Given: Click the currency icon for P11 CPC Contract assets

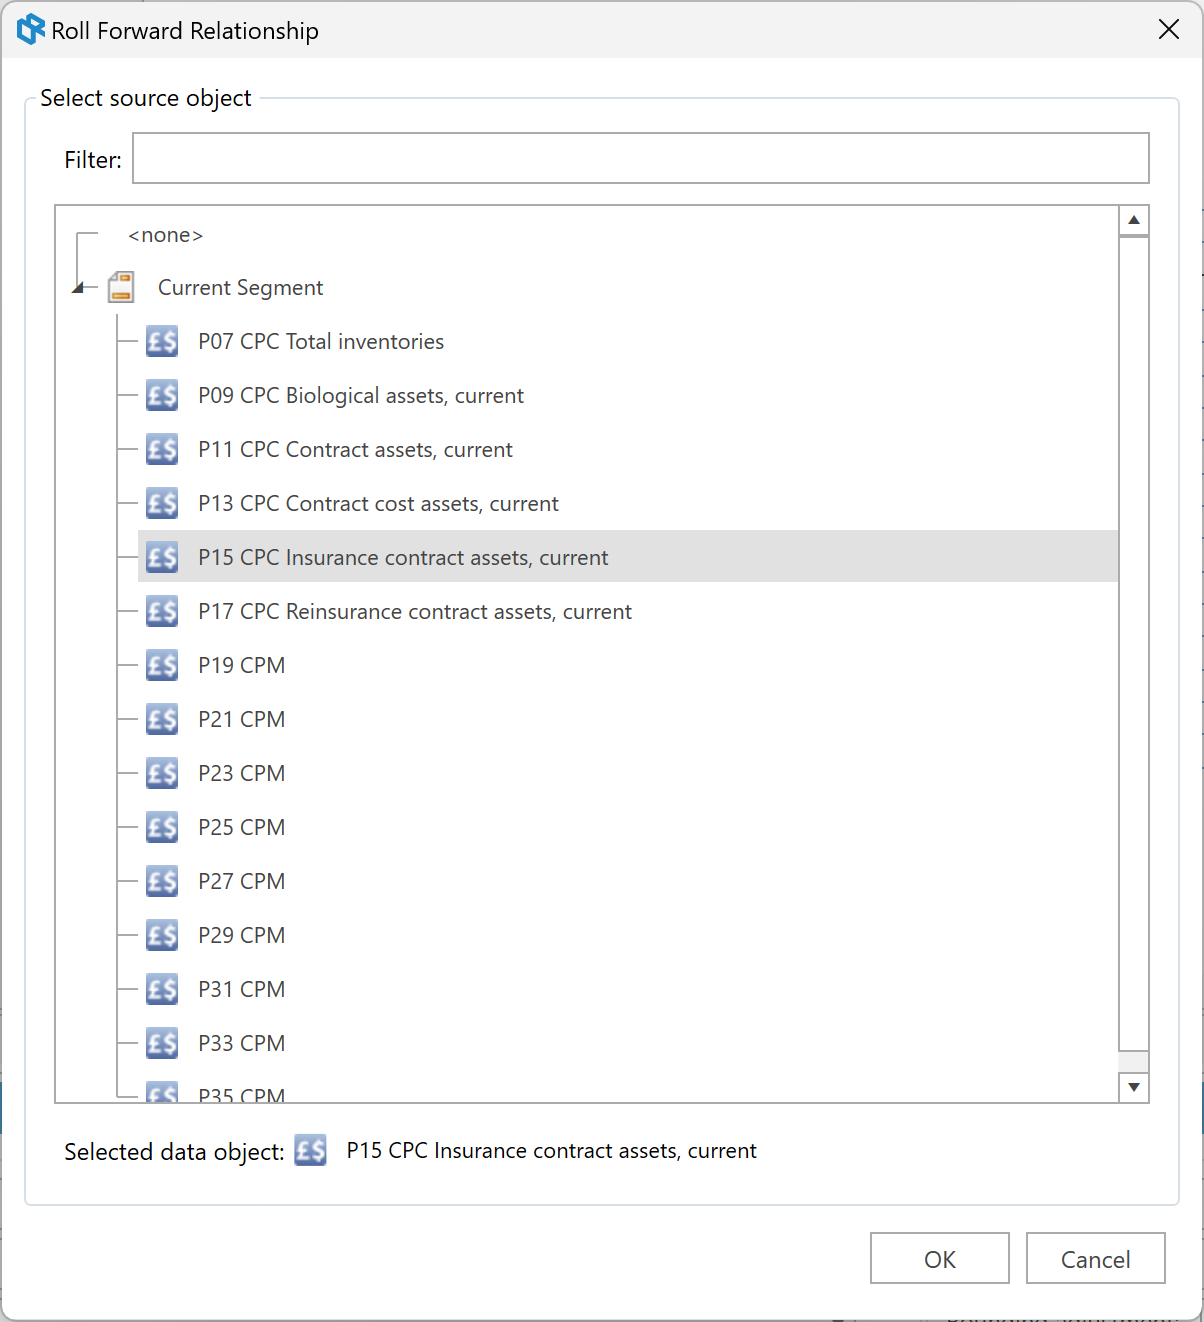Looking at the screenshot, I should pos(162,449).
